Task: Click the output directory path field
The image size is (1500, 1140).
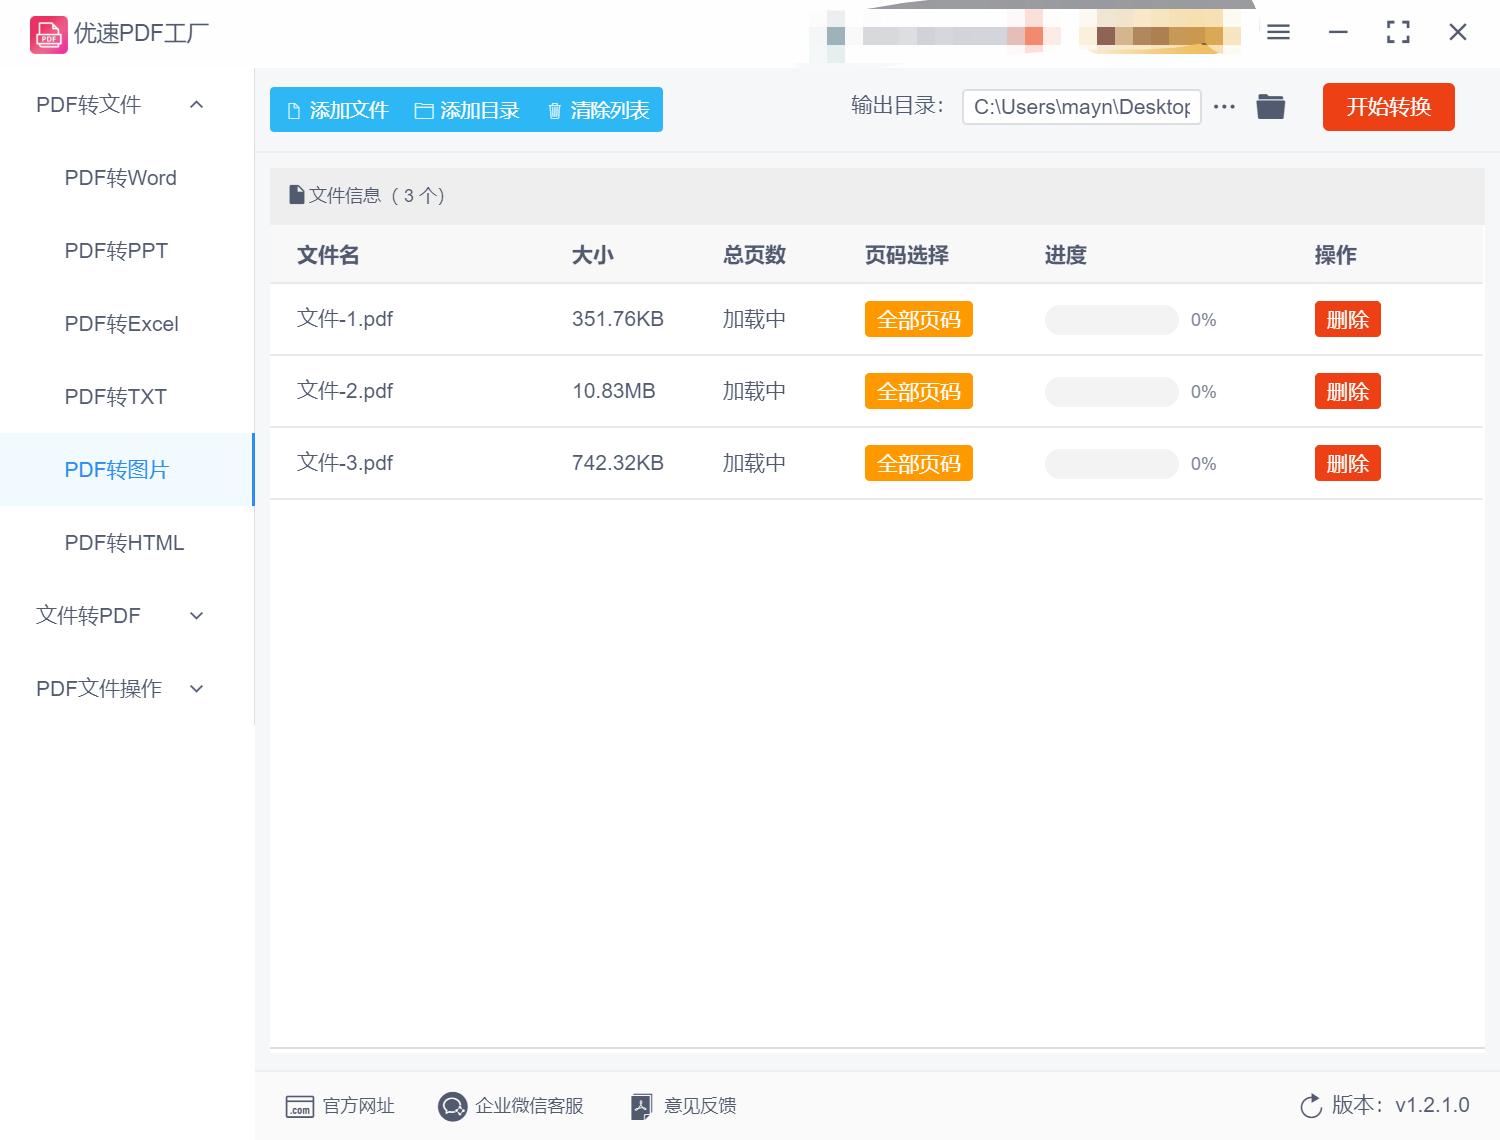Action: click(1081, 106)
